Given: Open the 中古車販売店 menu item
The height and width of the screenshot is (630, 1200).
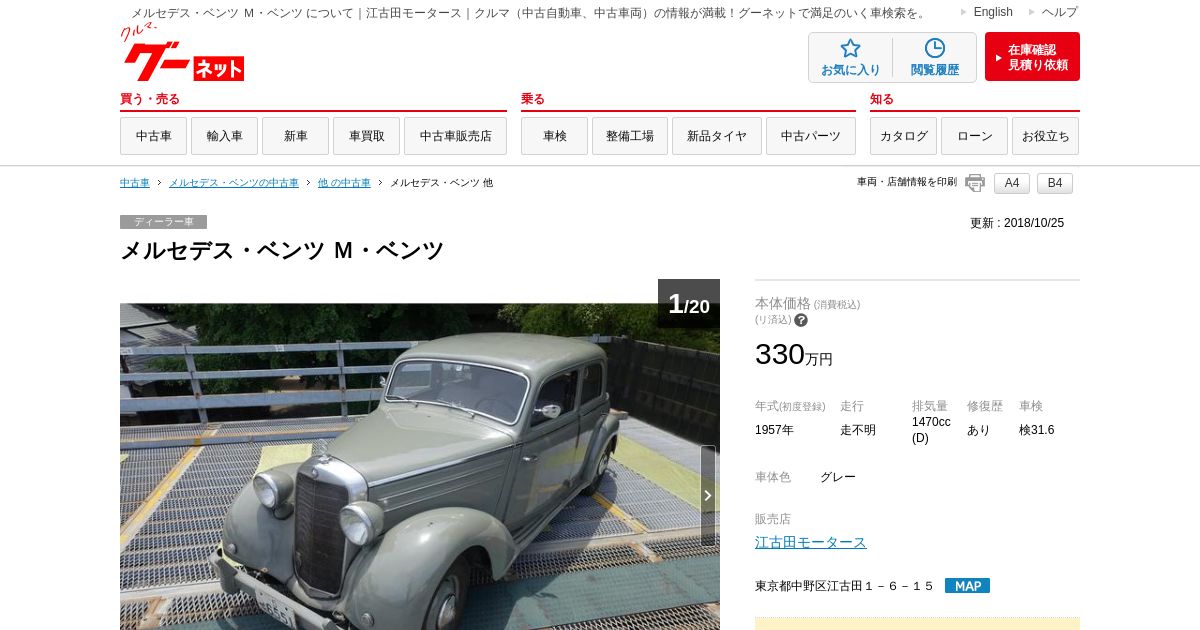Looking at the screenshot, I should pos(455,136).
